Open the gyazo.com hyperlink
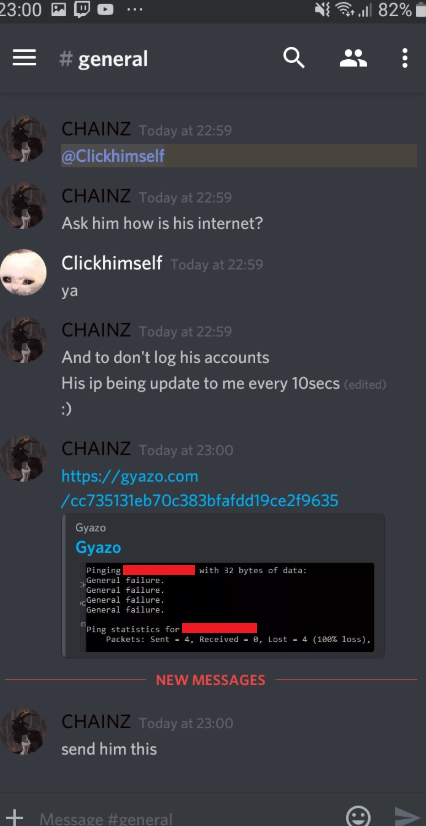The width and height of the screenshot is (426, 826). click(x=200, y=488)
